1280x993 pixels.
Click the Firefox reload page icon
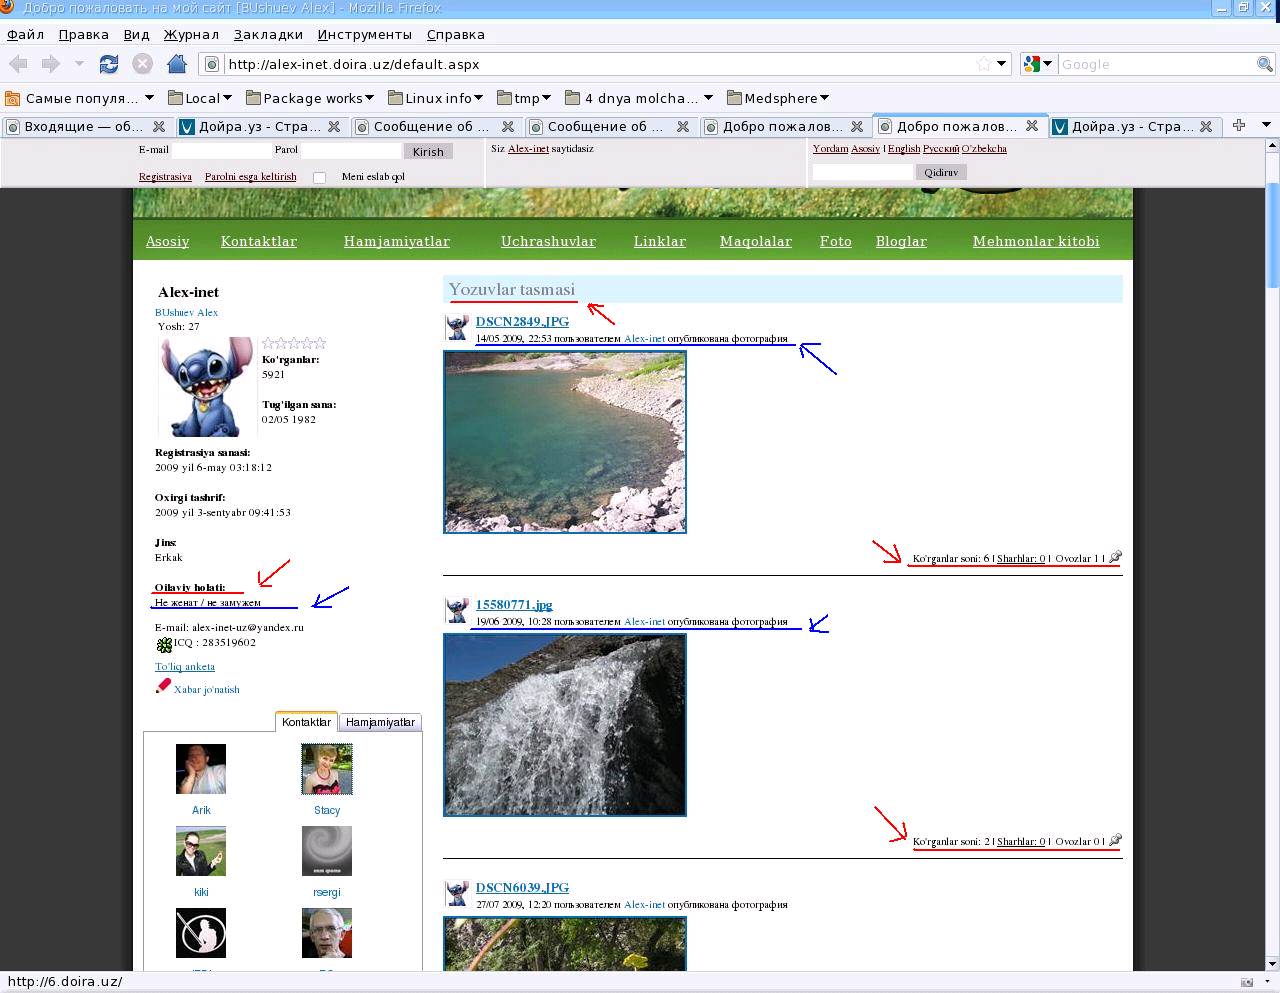(109, 64)
